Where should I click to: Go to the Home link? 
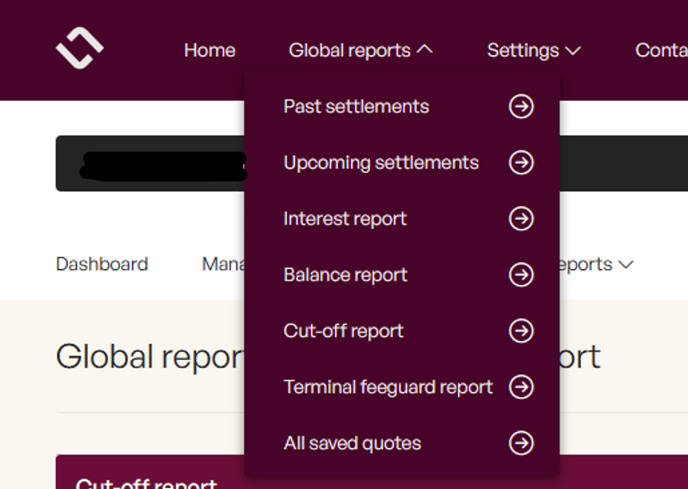click(x=209, y=50)
